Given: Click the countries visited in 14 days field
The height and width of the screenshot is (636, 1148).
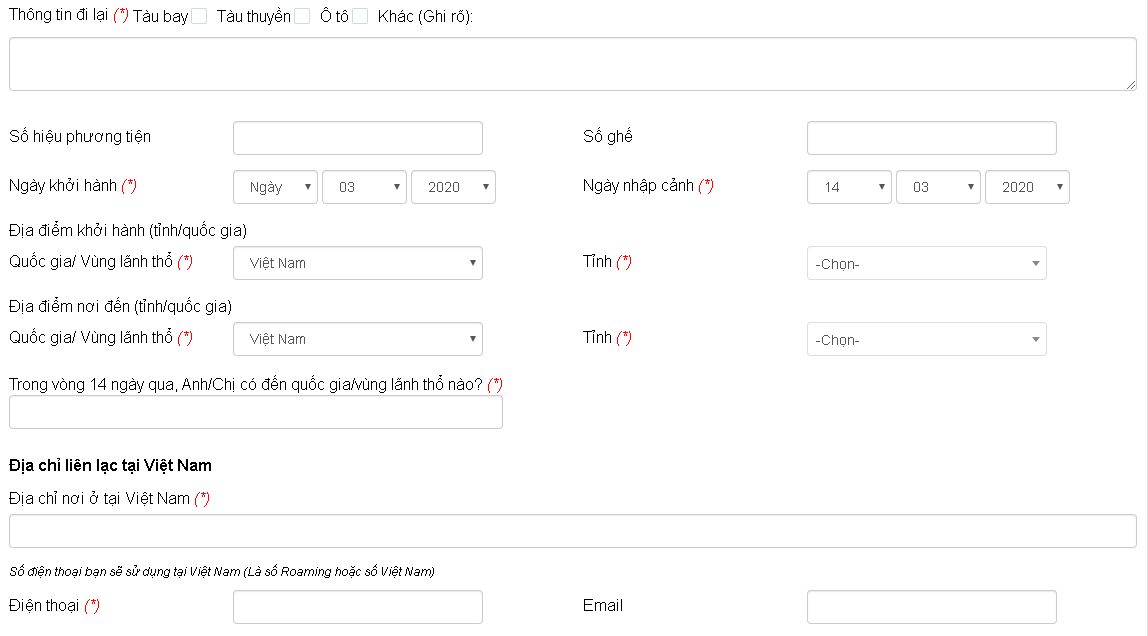Looking at the screenshot, I should (x=256, y=412).
